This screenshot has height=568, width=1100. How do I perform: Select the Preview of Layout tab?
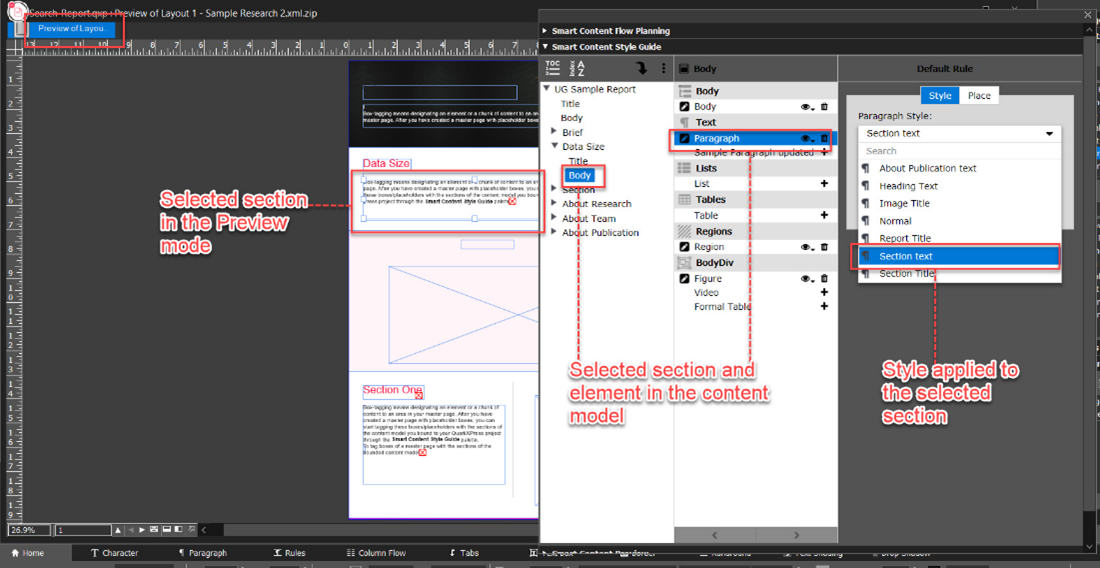pyautogui.click(x=74, y=29)
